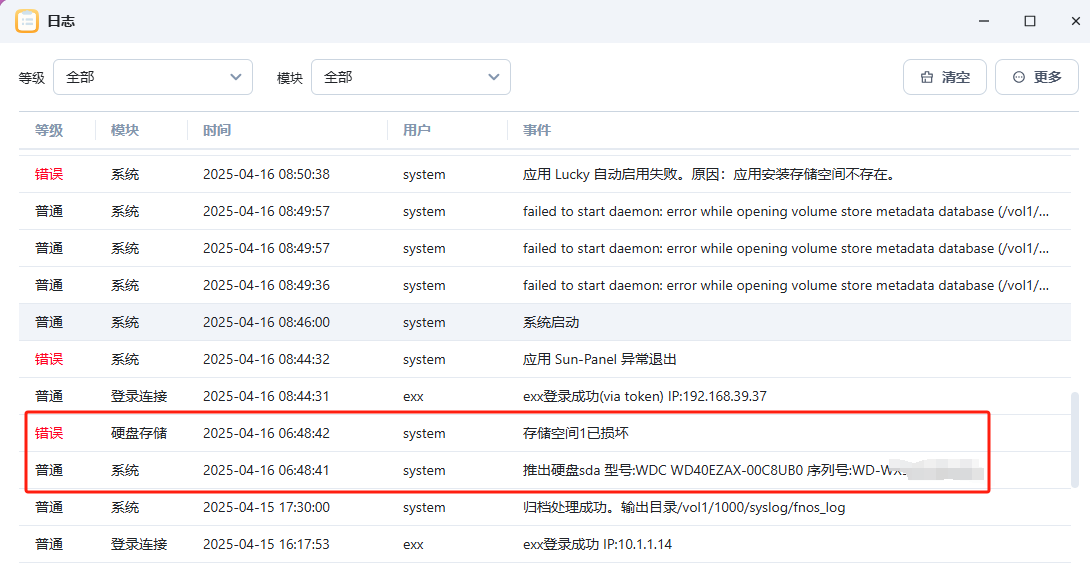Viewport: 1090px width, 580px height.
Task: Click the log app icon in title bar
Action: click(27, 21)
